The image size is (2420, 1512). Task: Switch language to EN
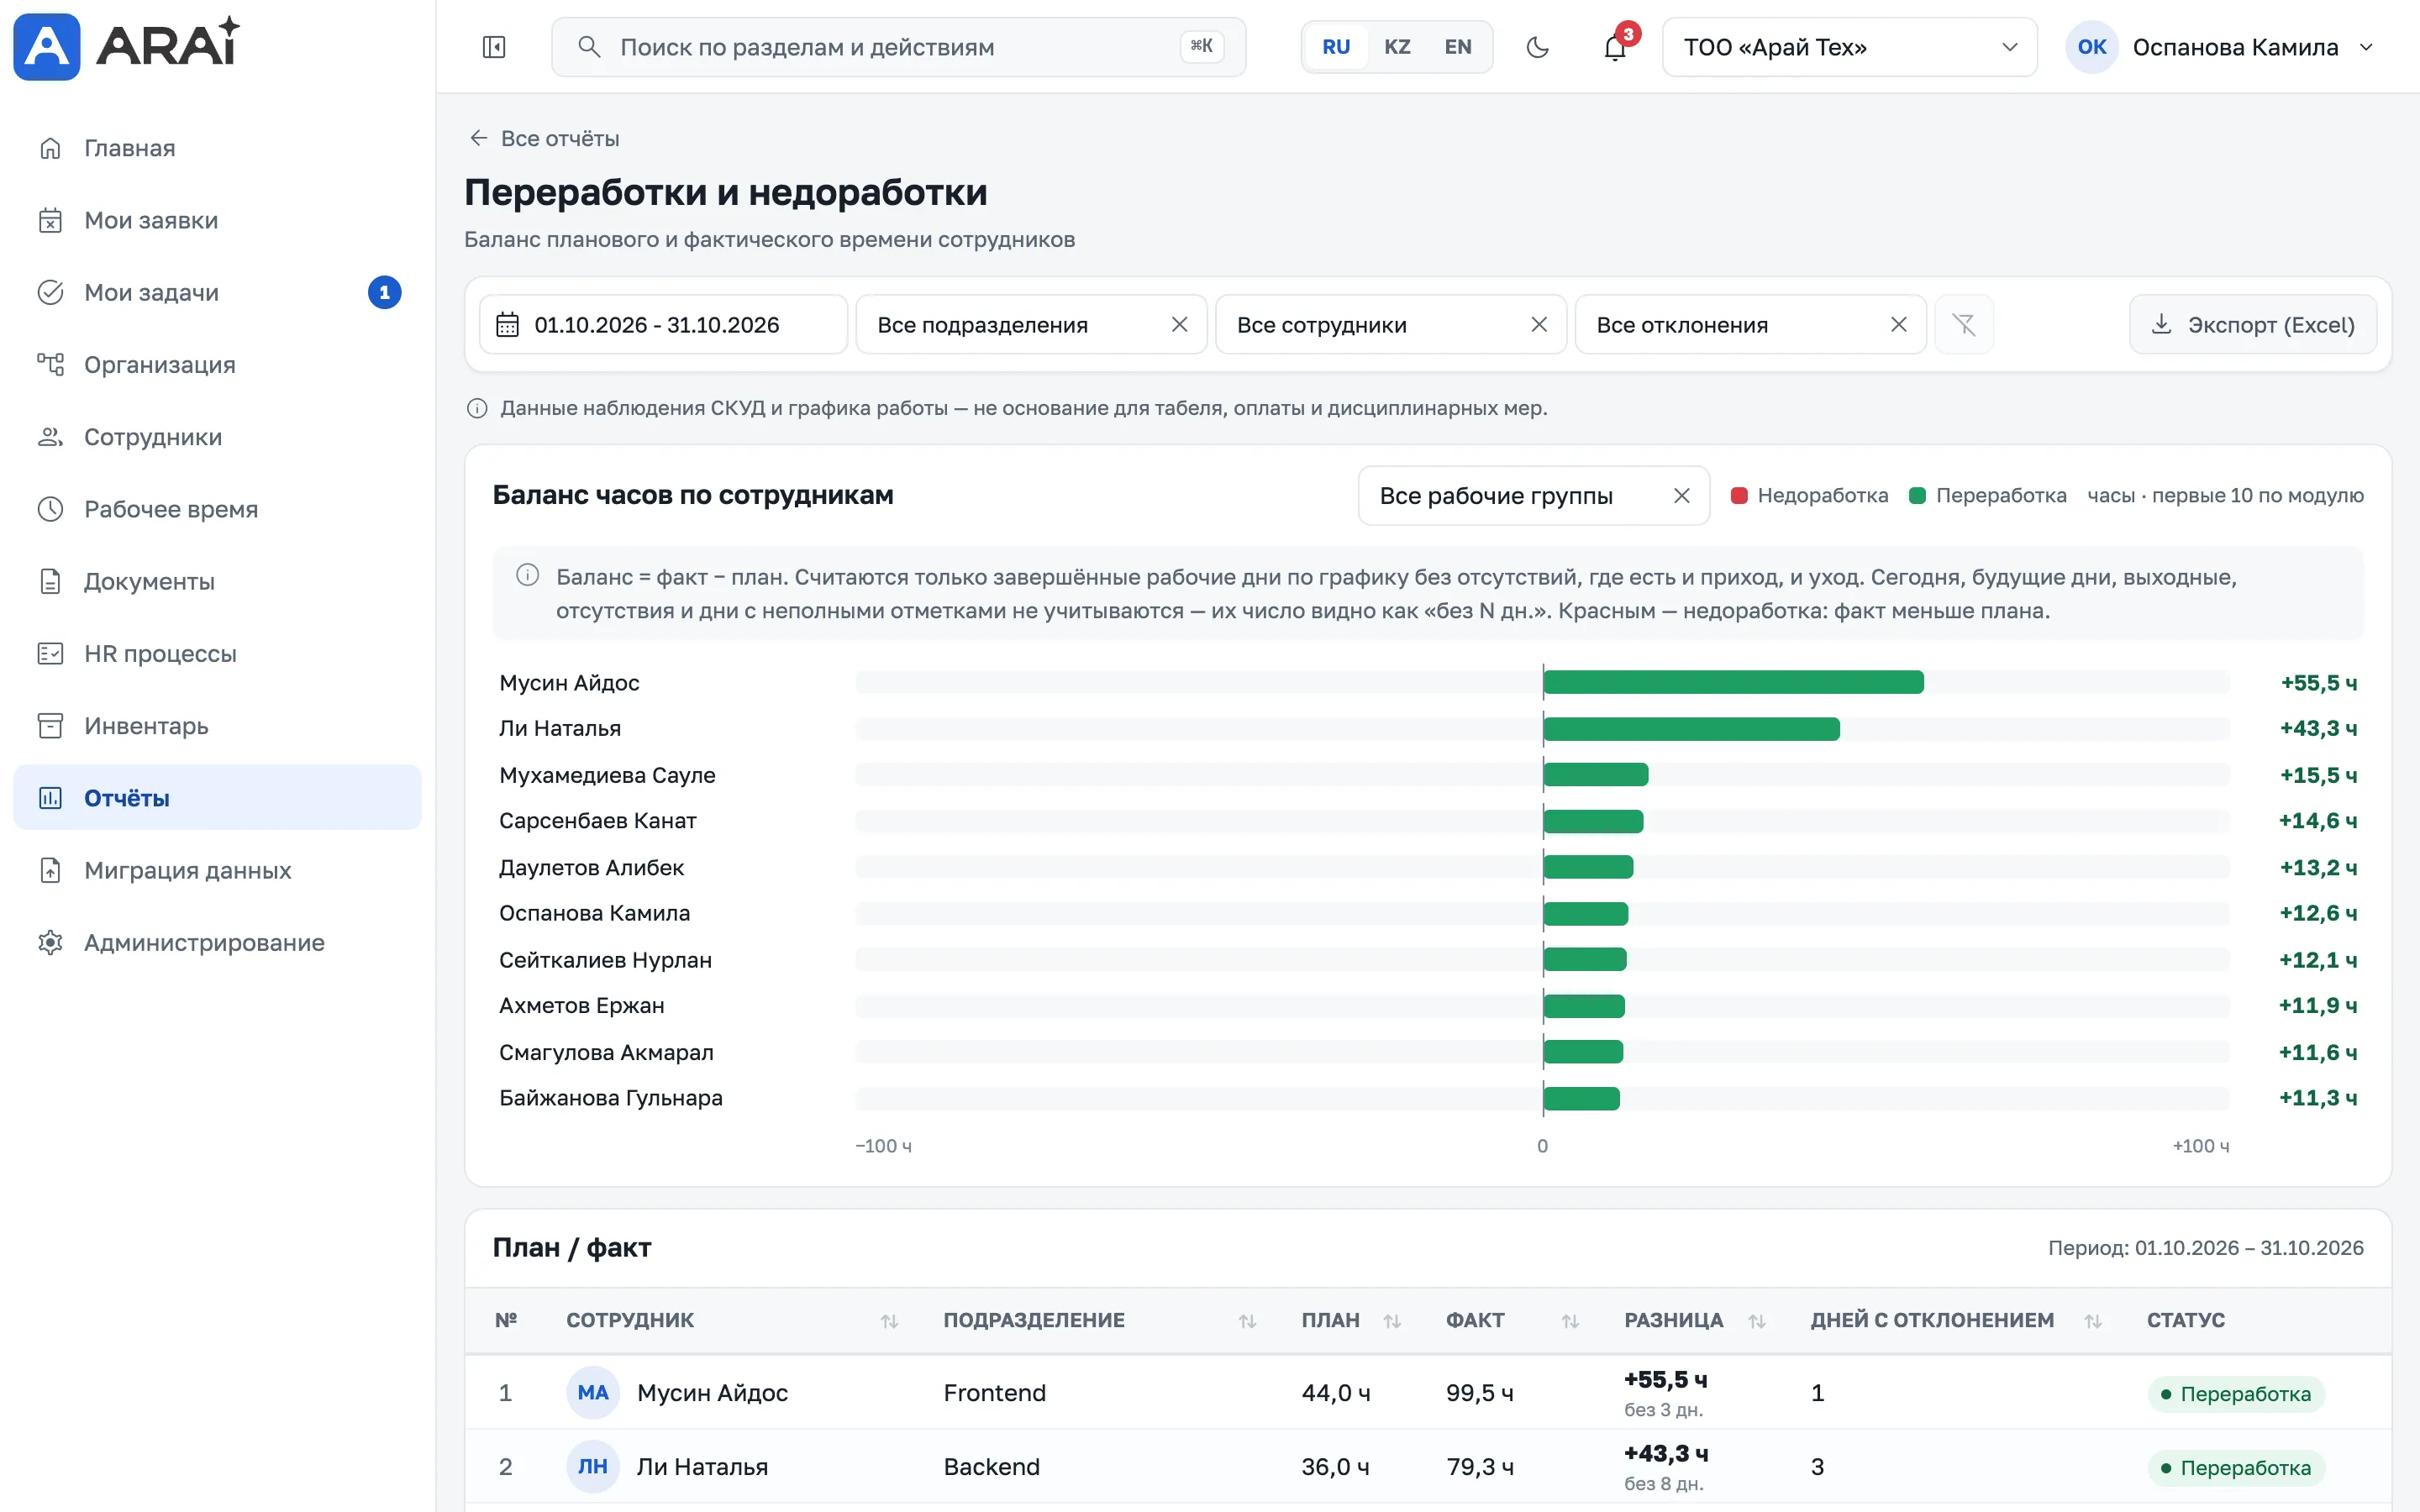click(x=1458, y=47)
